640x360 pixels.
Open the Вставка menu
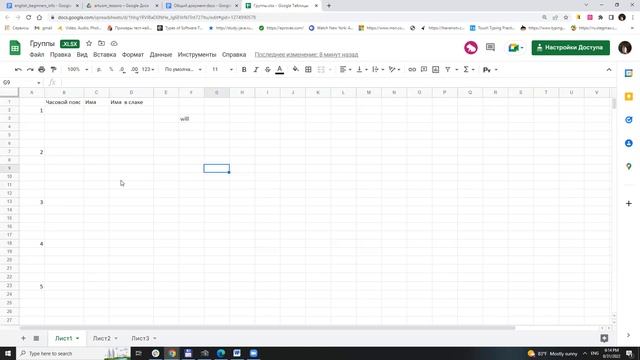(x=104, y=55)
